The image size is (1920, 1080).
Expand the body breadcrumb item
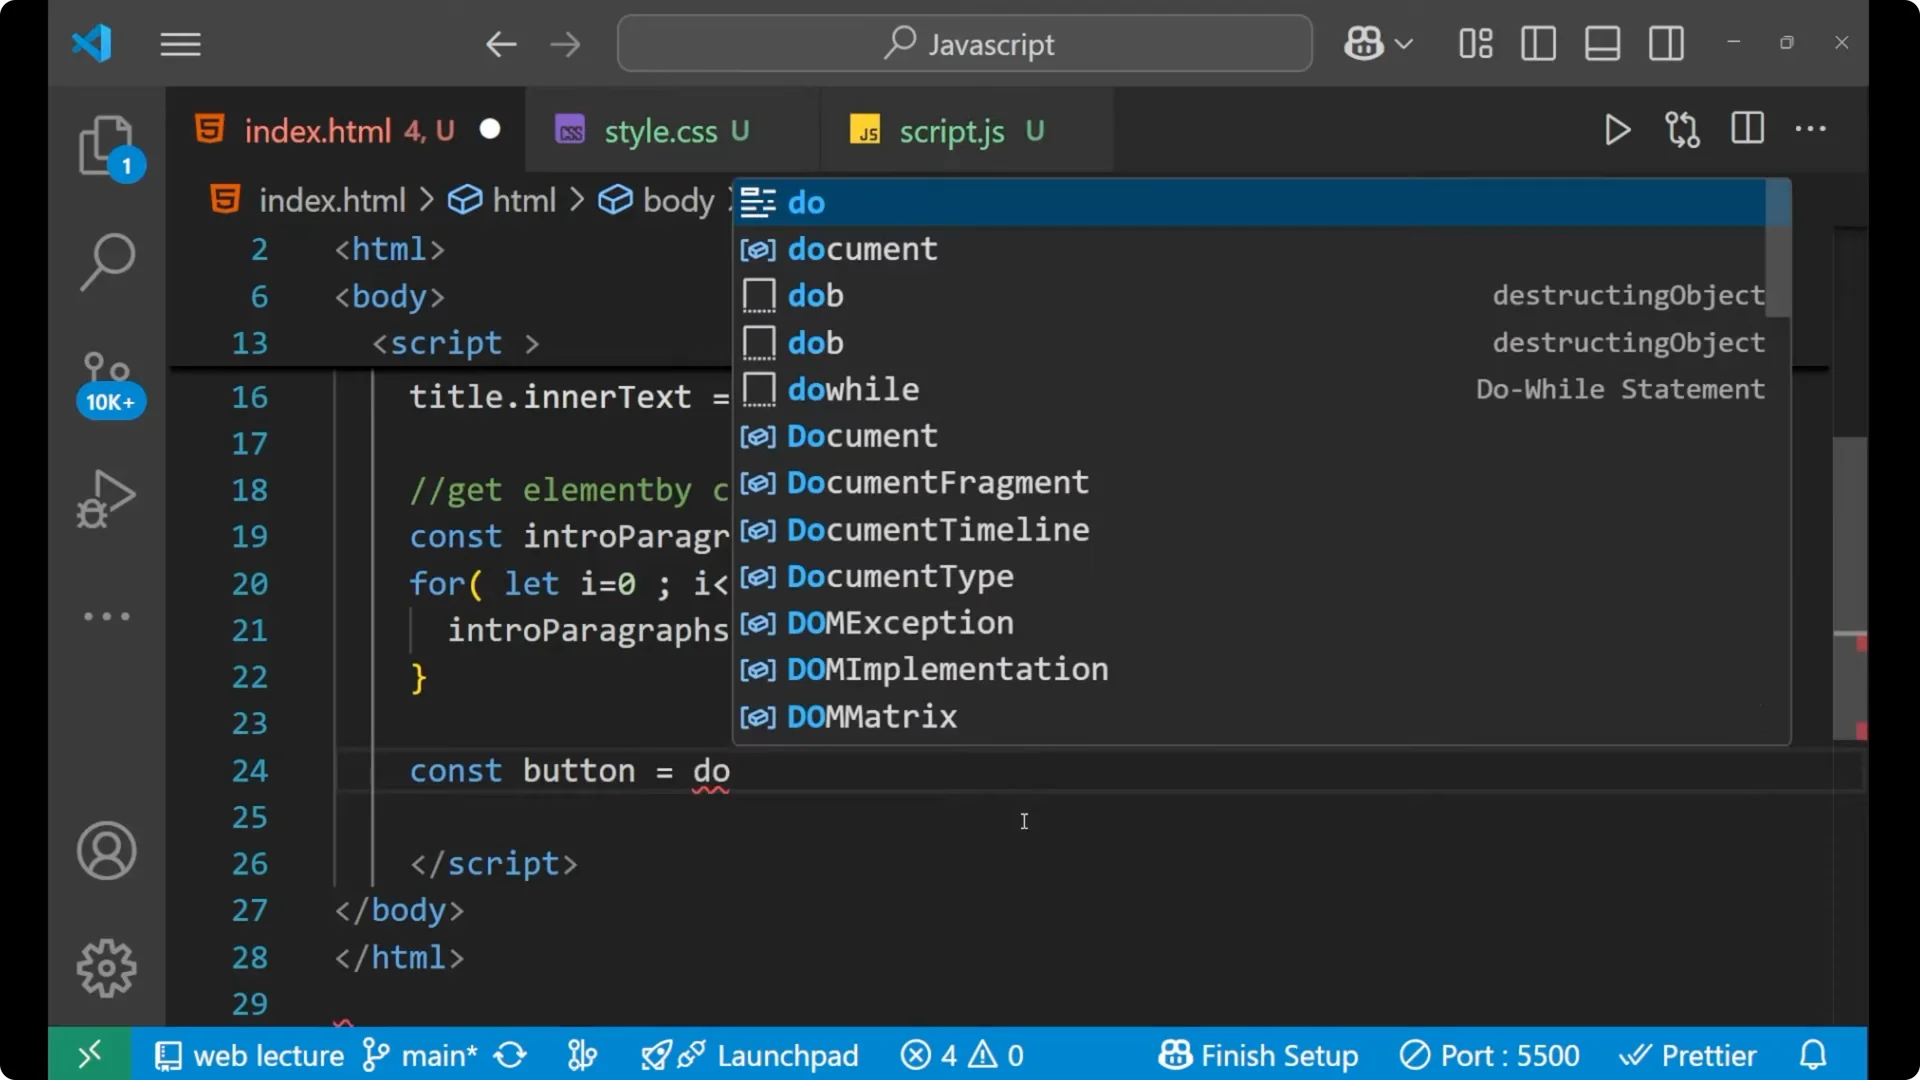(x=680, y=200)
